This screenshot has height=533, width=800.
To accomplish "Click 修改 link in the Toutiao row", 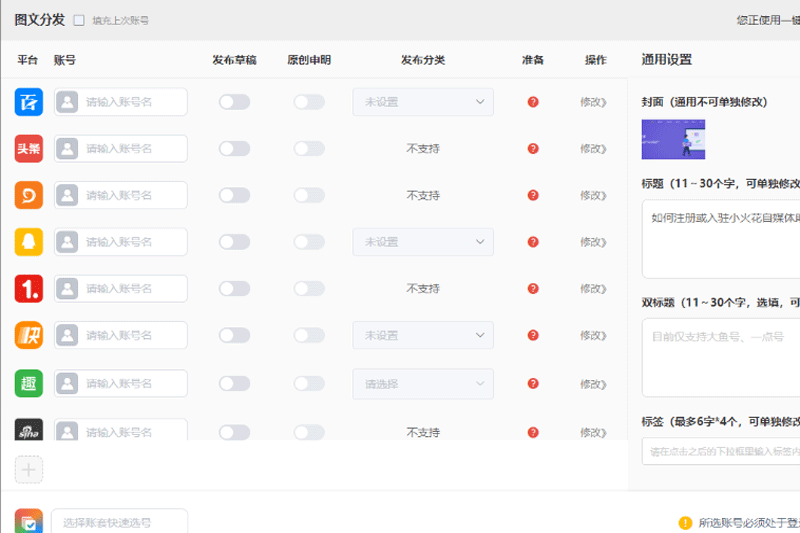I will pyautogui.click(x=593, y=149).
